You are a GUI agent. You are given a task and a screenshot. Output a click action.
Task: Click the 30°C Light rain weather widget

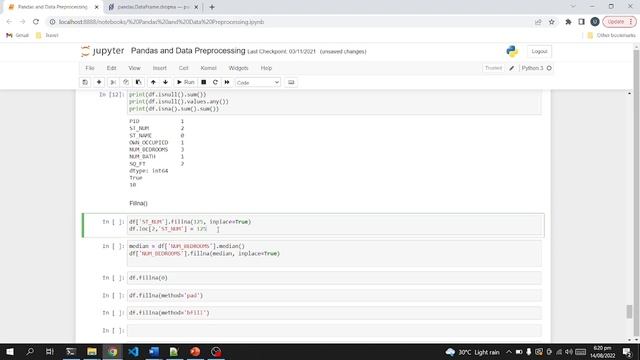[x=472, y=352]
